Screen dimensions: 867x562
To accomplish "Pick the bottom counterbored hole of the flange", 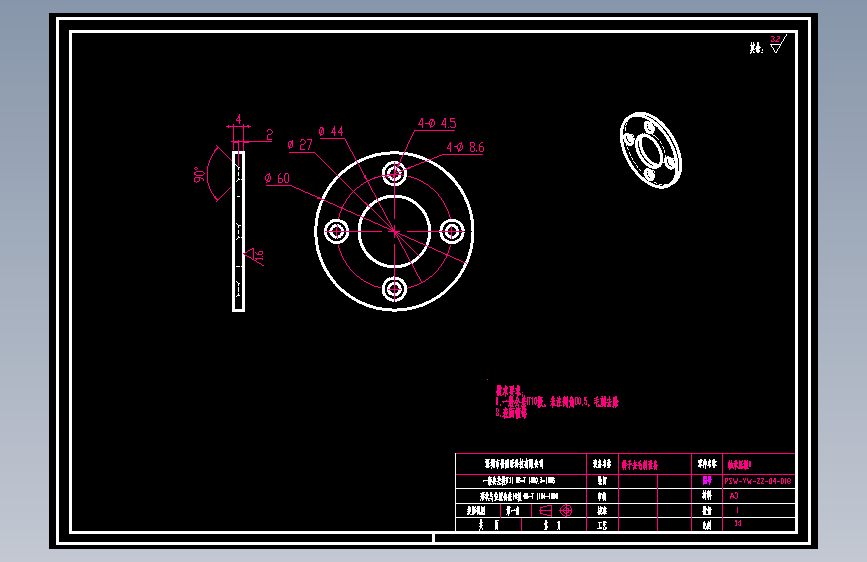I will 394,289.
